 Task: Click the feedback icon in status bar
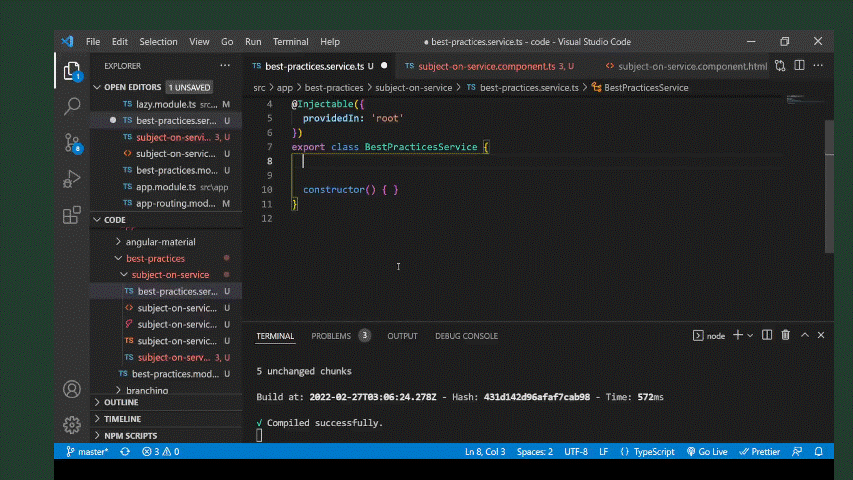797,452
